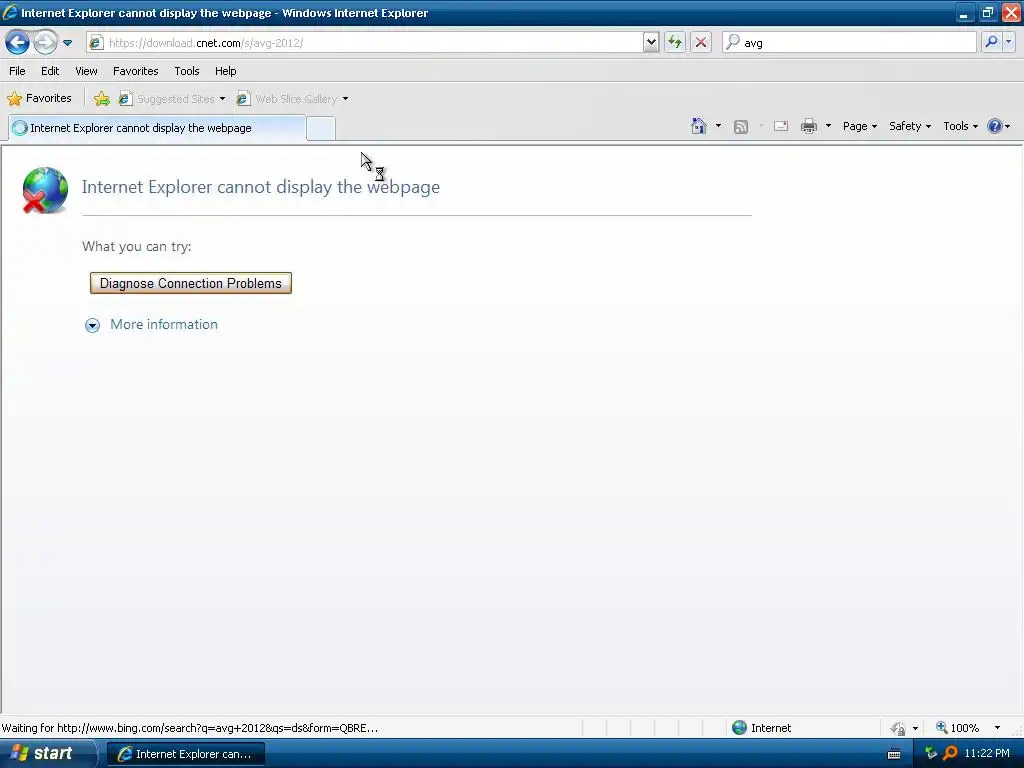Image resolution: width=1024 pixels, height=768 pixels.
Task: Open the zoom level dropdown arrow
Action: coord(997,728)
